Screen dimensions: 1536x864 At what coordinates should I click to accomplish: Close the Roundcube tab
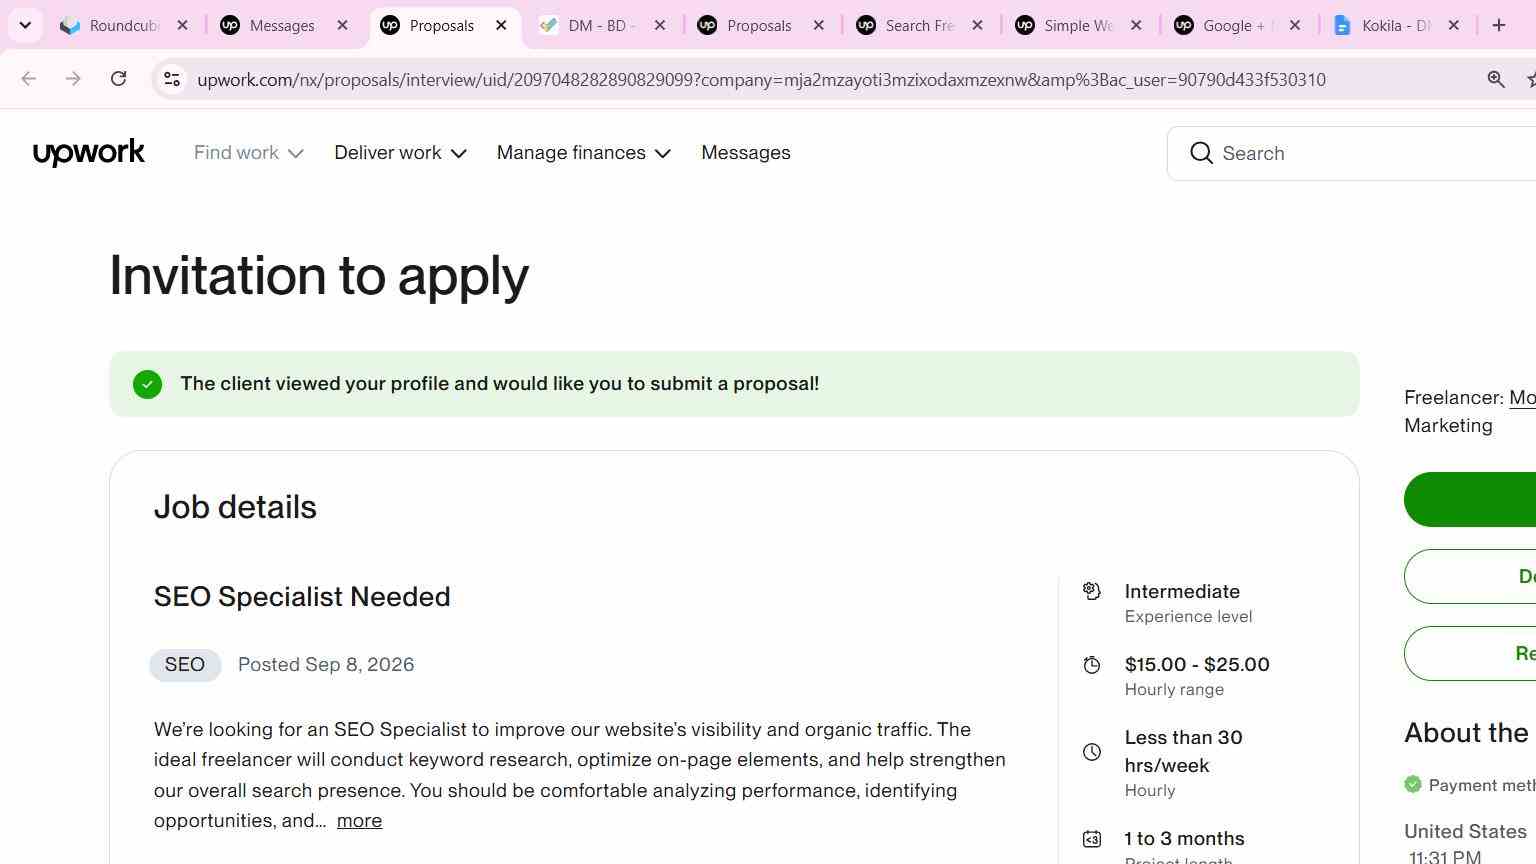pos(182,25)
